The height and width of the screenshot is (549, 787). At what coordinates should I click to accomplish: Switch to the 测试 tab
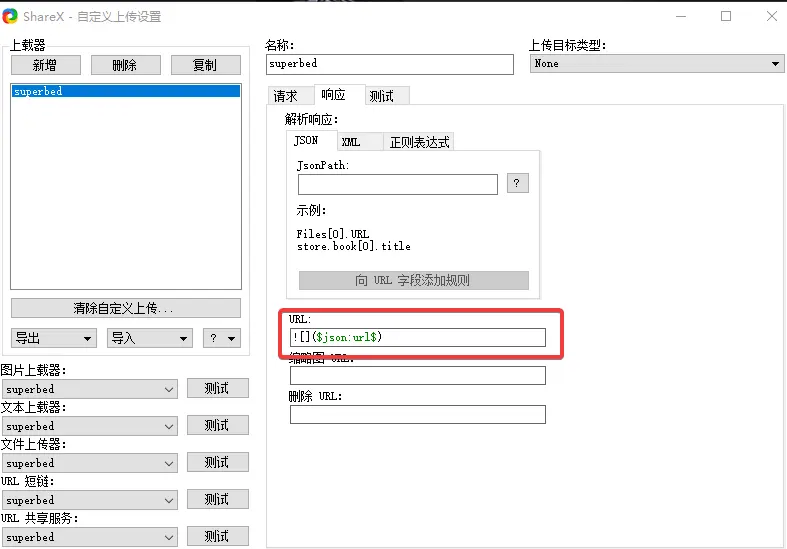pyautogui.click(x=387, y=95)
